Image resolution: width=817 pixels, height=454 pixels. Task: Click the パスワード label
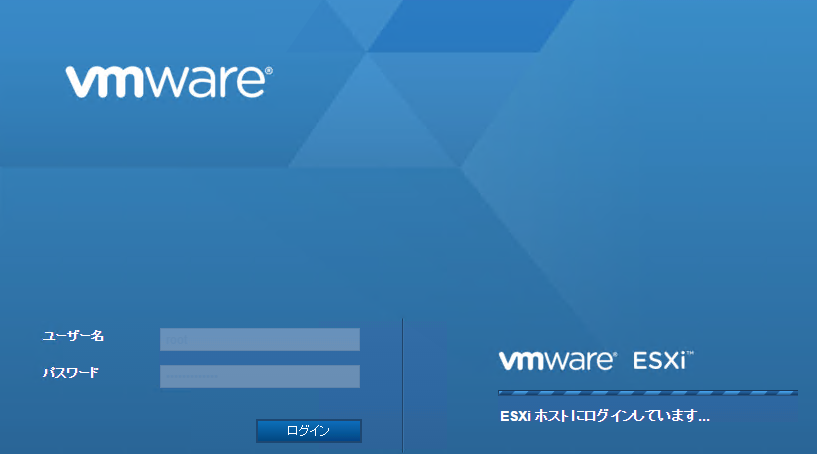(x=71, y=373)
